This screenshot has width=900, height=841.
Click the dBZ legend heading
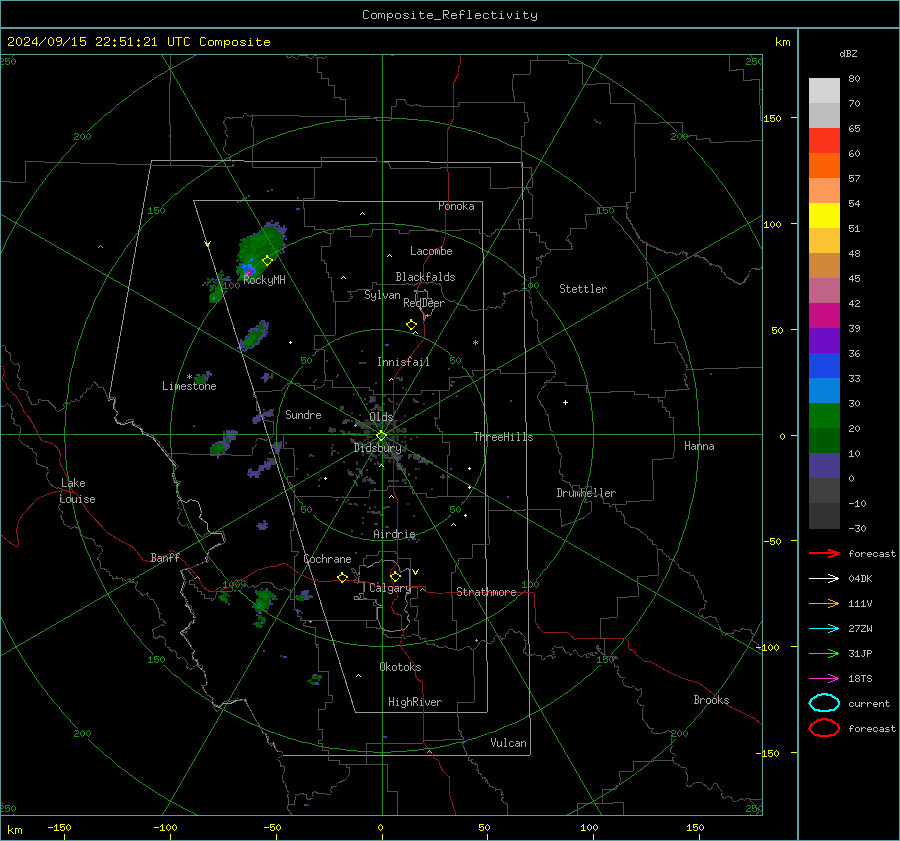[848, 53]
